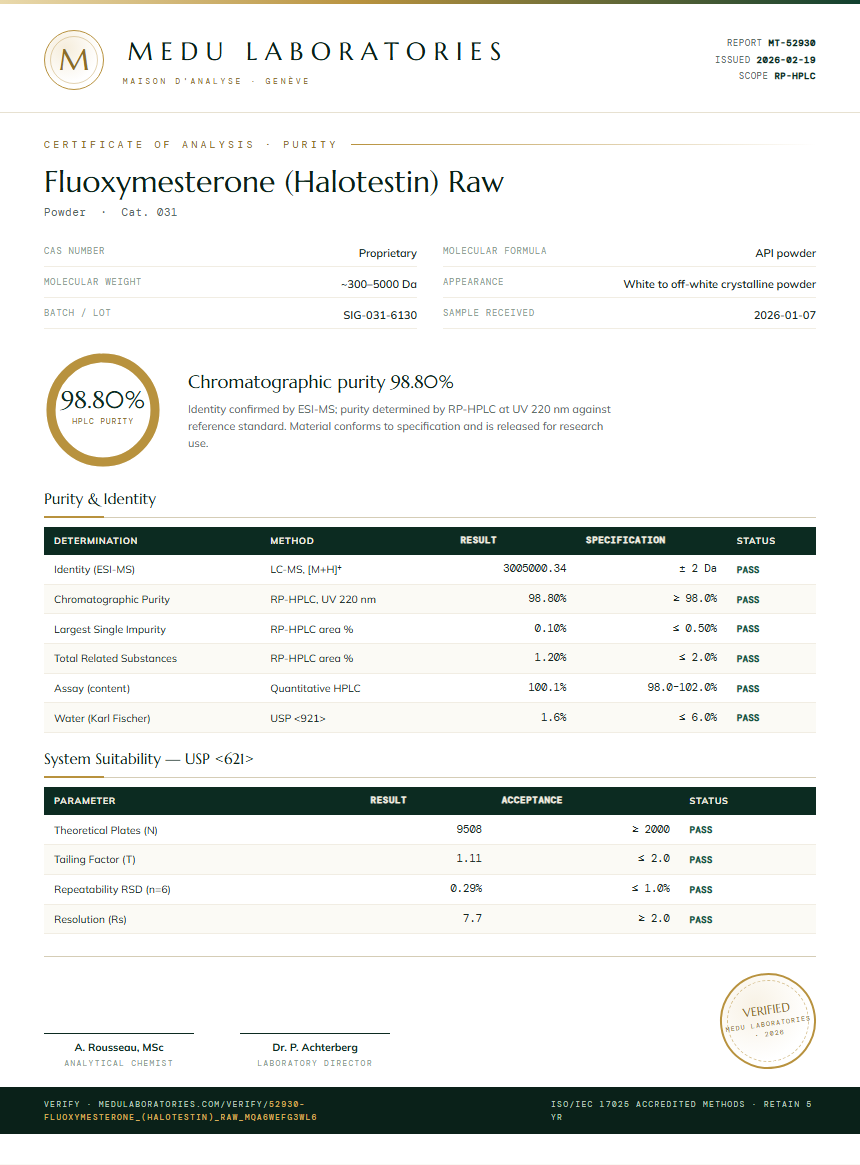The height and width of the screenshot is (1165, 860).
Task: Click PASS status for Water (Karl Fischer)
Action: [748, 718]
